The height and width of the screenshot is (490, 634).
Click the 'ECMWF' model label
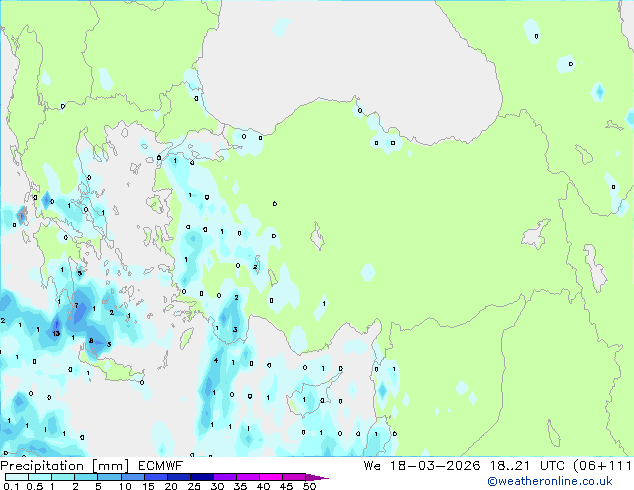coord(161,466)
